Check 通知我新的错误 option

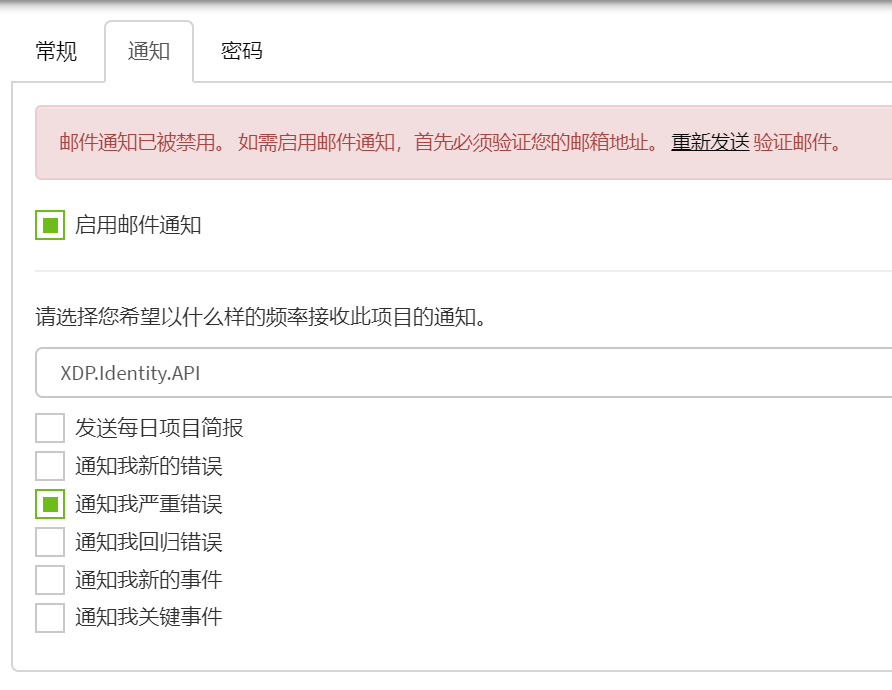click(x=50, y=466)
